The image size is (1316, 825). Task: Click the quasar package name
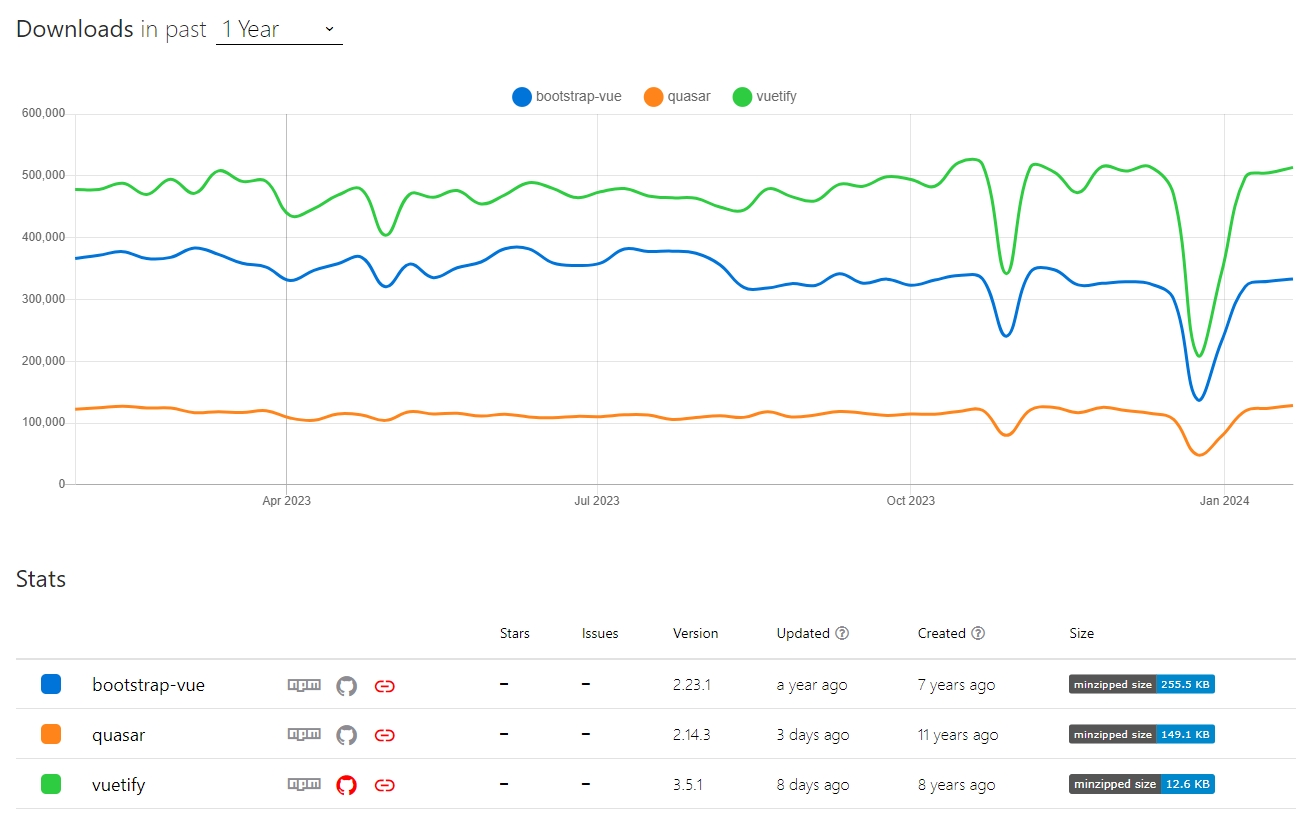pos(118,734)
